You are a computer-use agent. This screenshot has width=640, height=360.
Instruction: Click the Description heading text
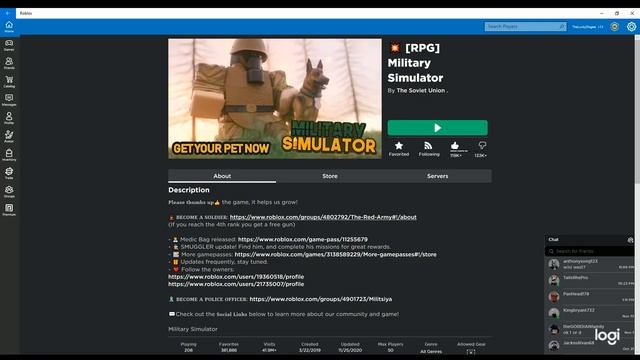pyautogui.click(x=189, y=190)
